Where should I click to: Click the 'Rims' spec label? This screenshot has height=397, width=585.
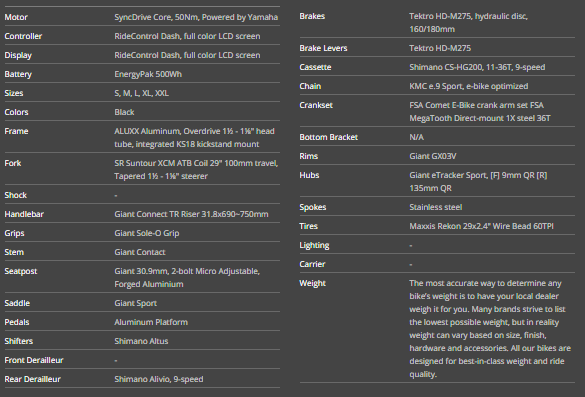pyautogui.click(x=309, y=156)
